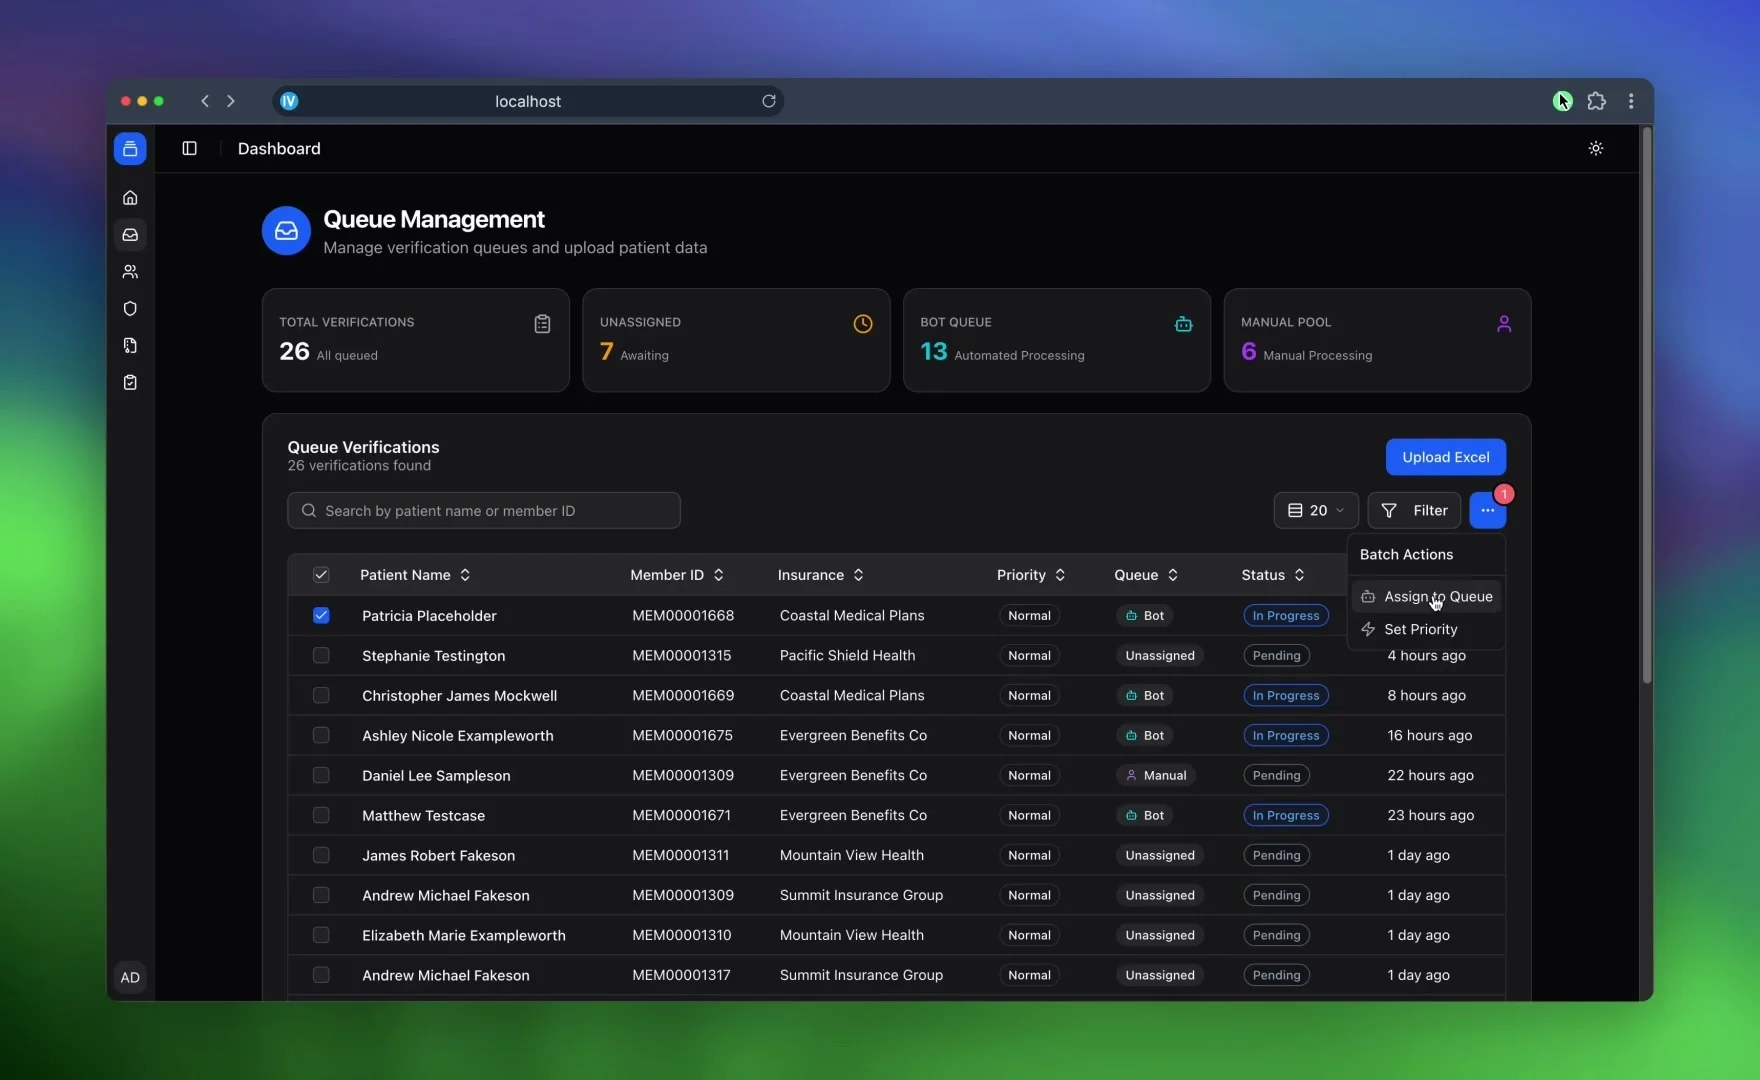Focus the patient name search field
The height and width of the screenshot is (1080, 1760).
[484, 511]
